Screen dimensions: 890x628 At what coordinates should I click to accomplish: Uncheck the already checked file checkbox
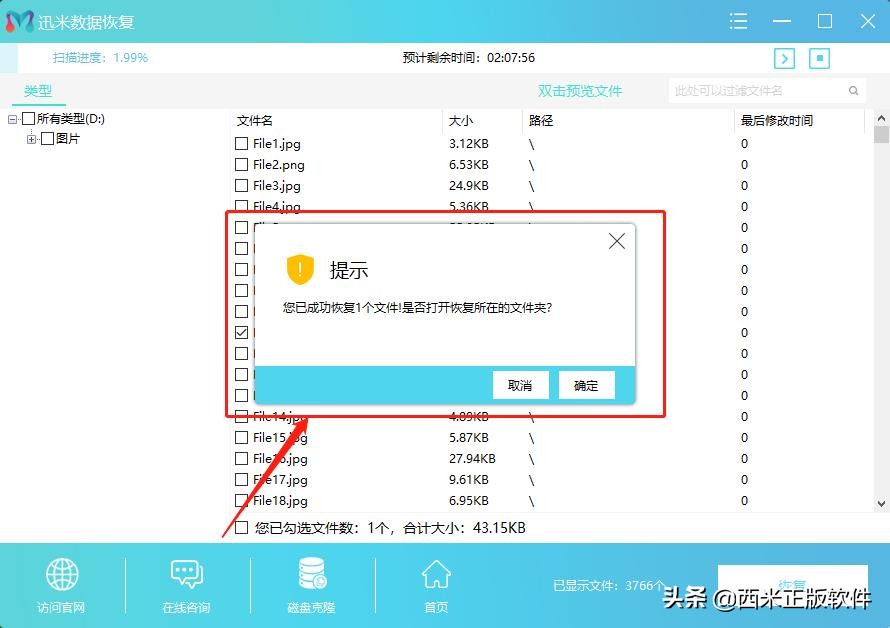(241, 333)
